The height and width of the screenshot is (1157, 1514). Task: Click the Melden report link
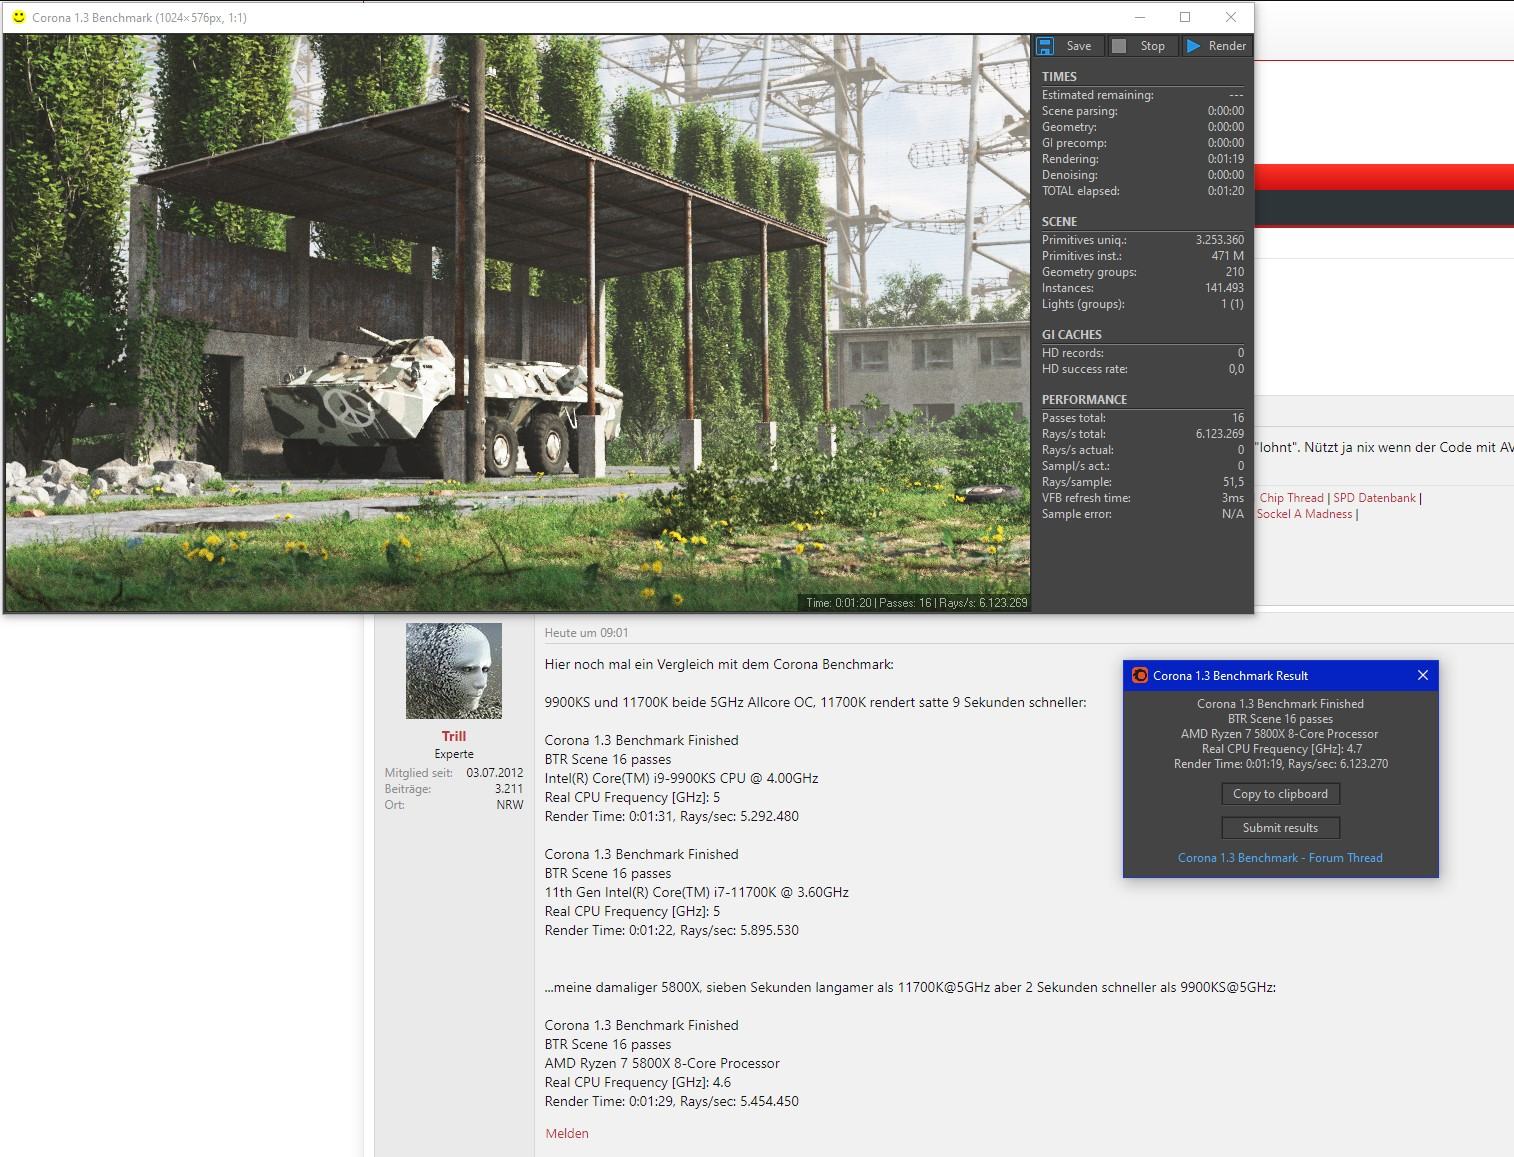coord(567,1133)
